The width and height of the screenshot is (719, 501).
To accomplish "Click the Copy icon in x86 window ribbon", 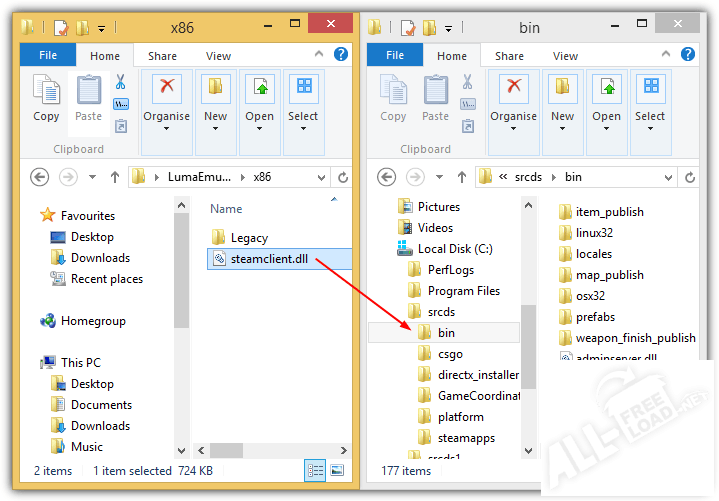I will click(46, 99).
